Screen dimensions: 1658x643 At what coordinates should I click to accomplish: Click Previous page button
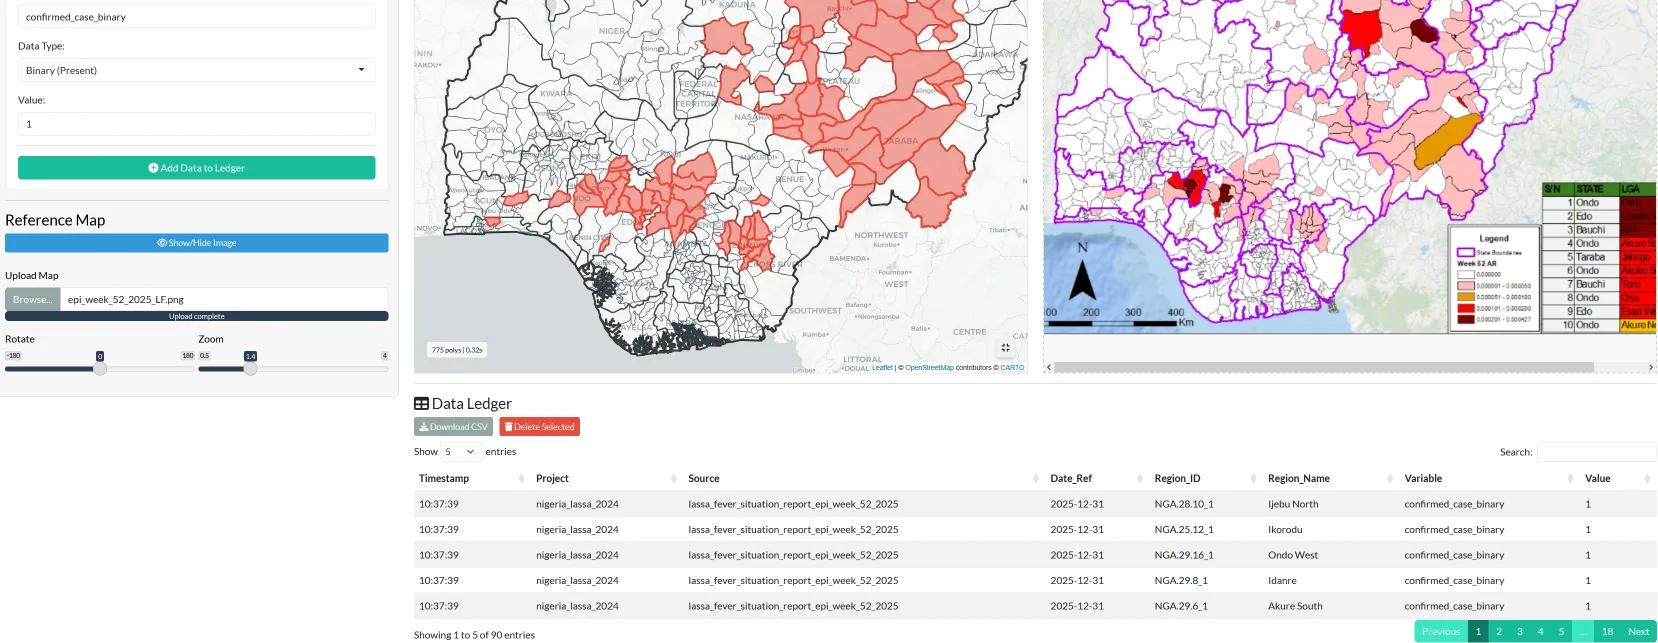click(x=1441, y=632)
